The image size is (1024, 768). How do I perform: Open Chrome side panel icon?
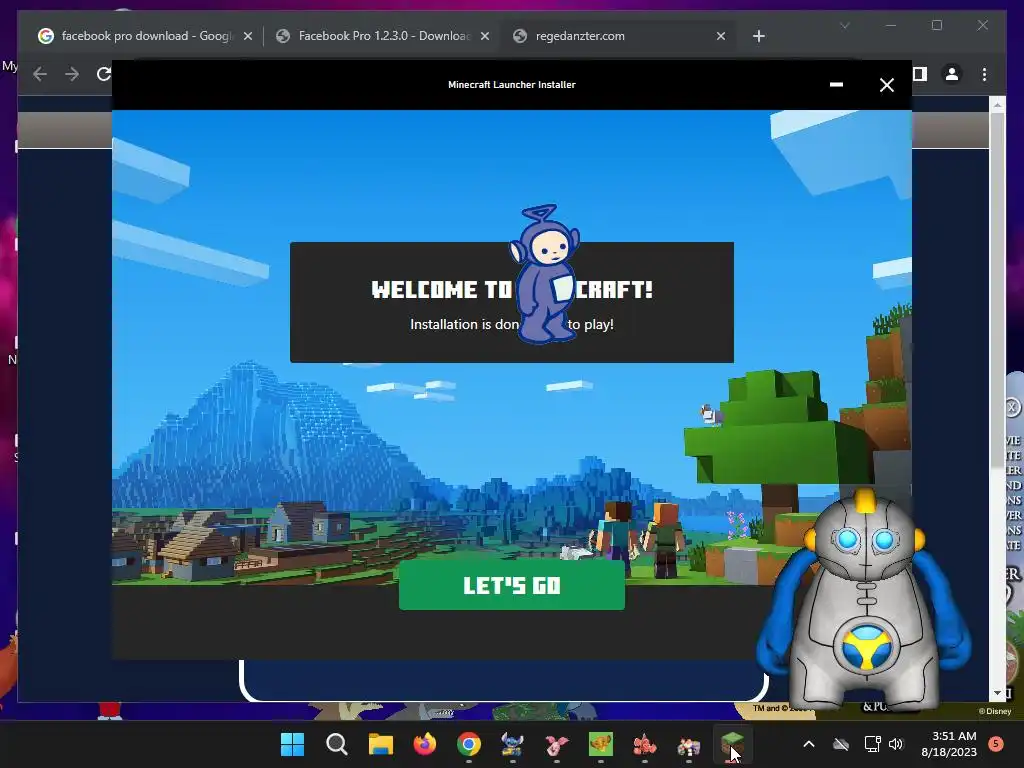pos(920,74)
